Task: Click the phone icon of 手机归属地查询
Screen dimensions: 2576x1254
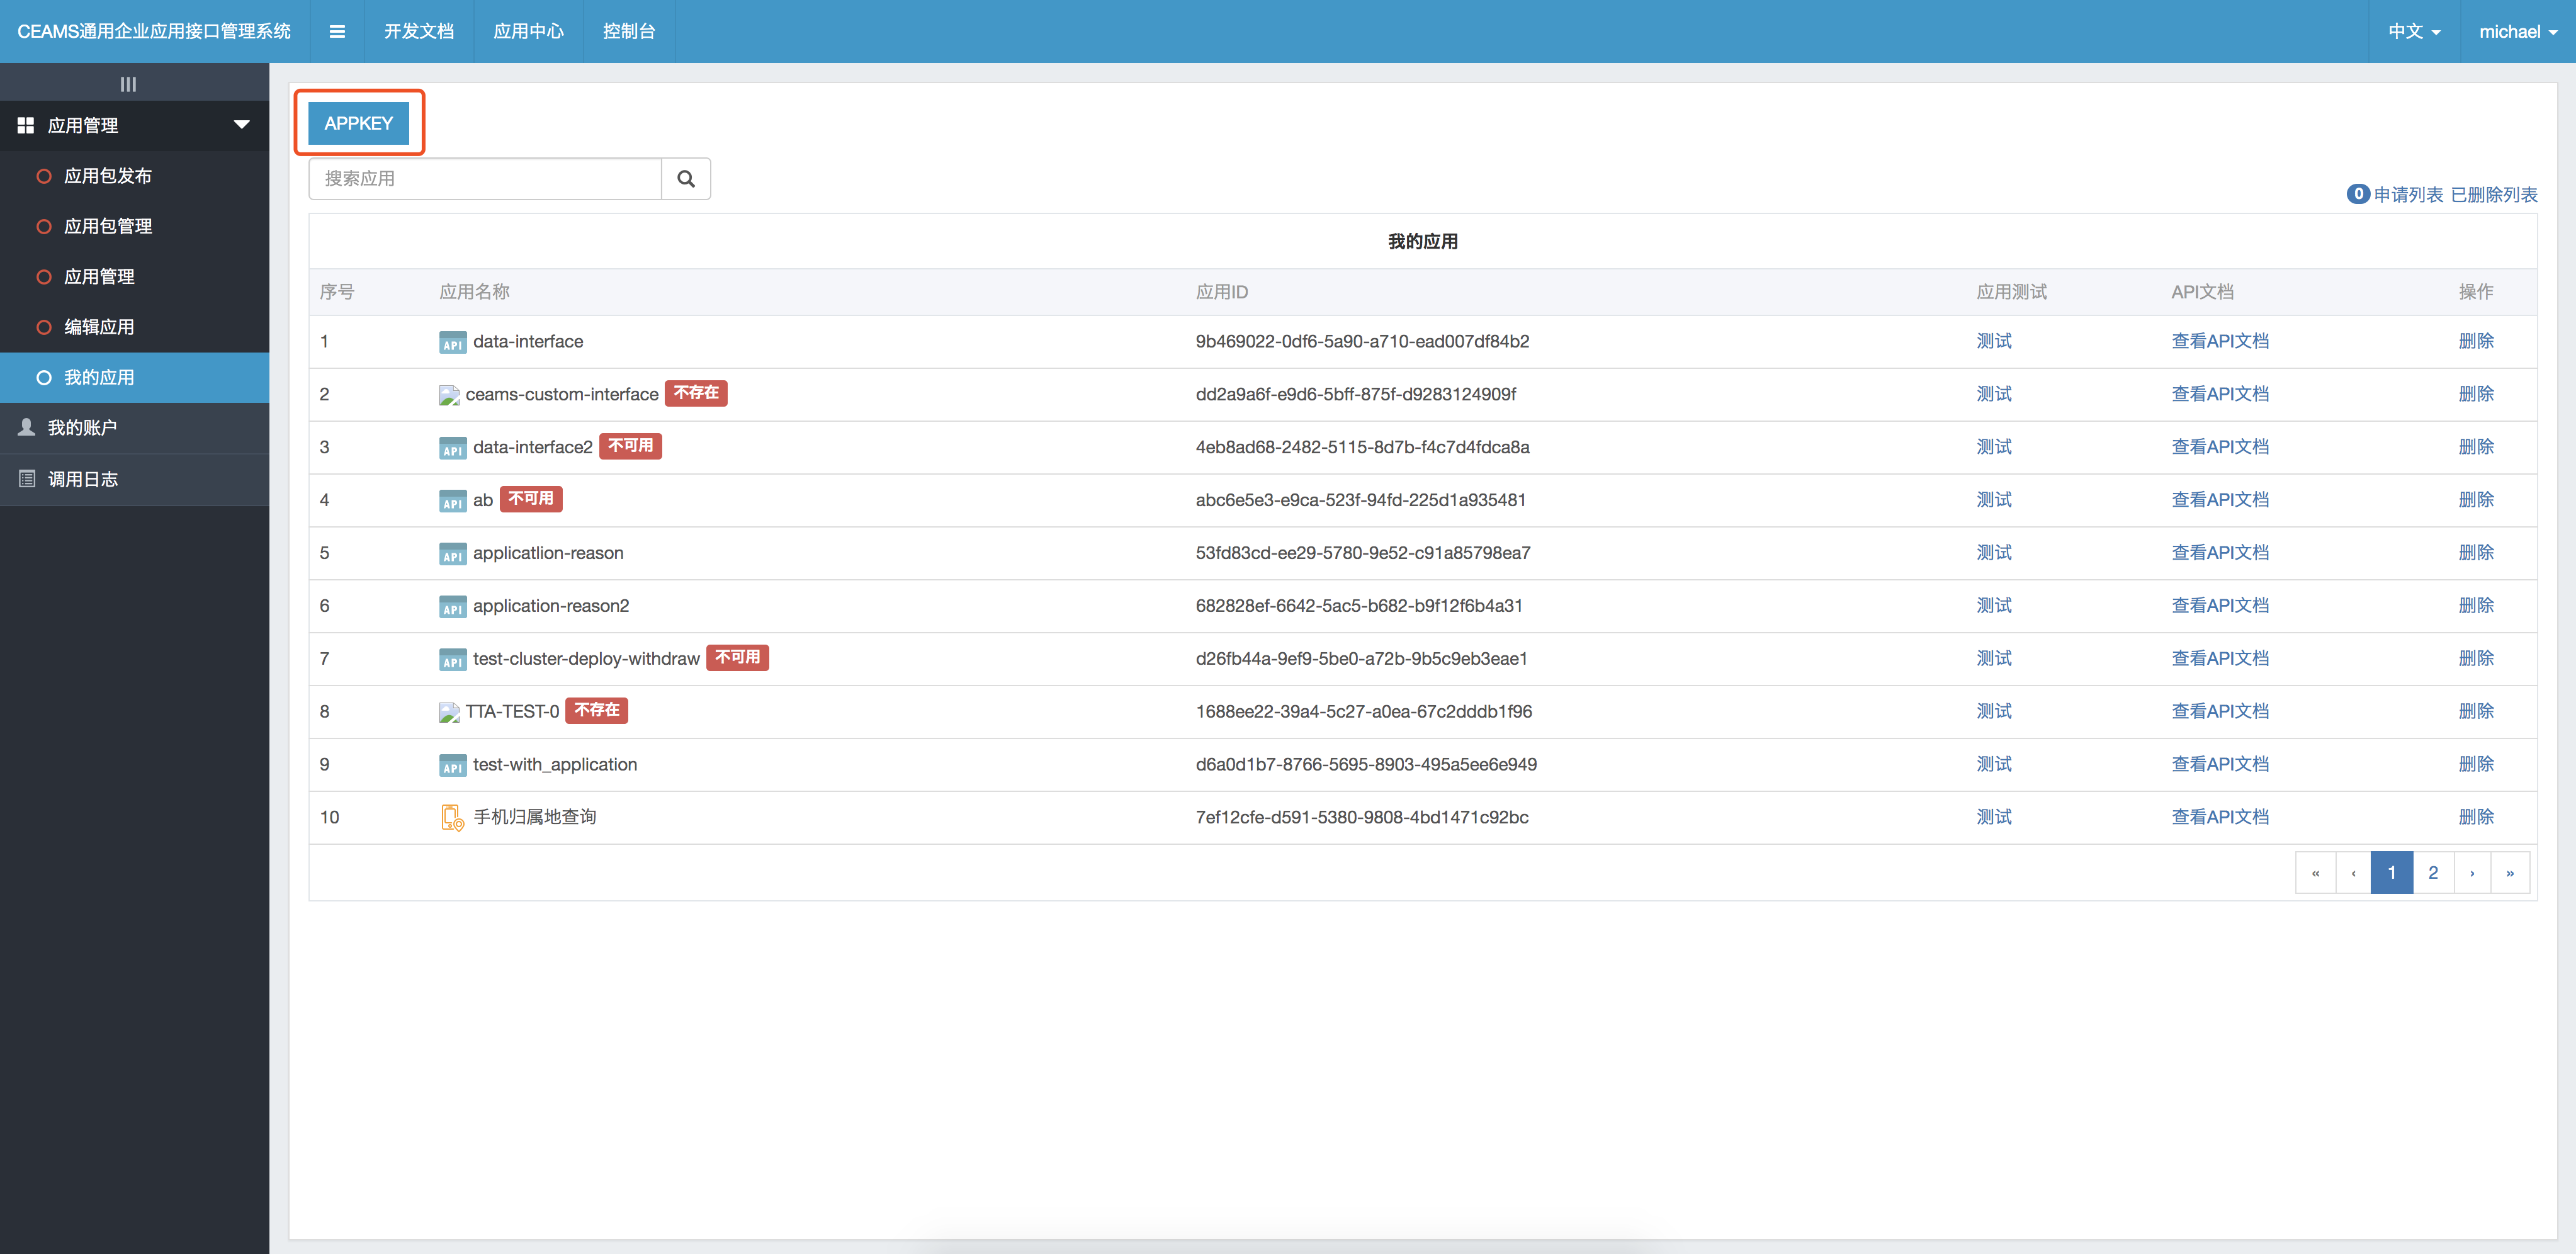Action: point(452,818)
